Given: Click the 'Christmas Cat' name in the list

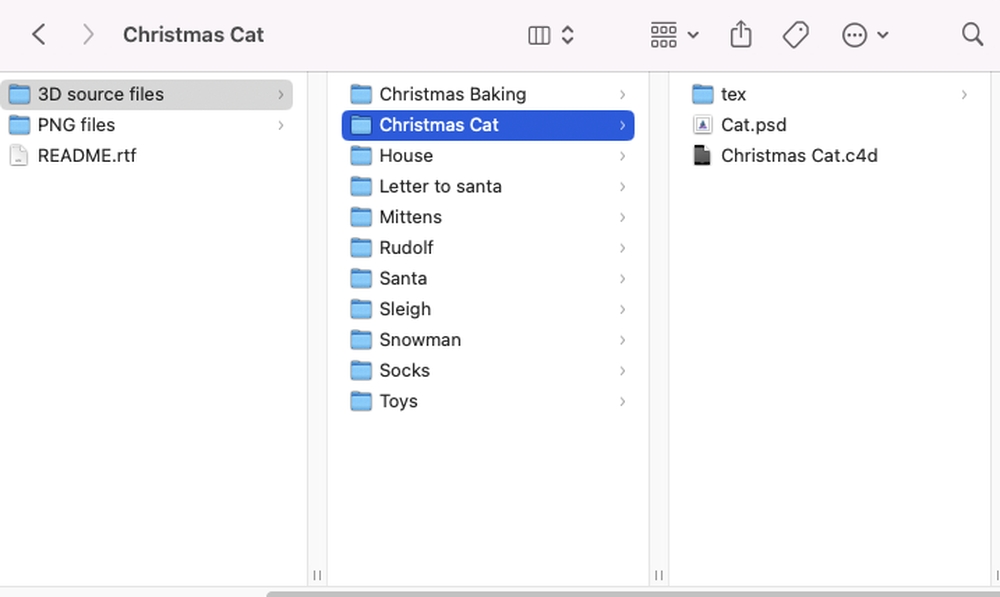Looking at the screenshot, I should pyautogui.click(x=439, y=125).
